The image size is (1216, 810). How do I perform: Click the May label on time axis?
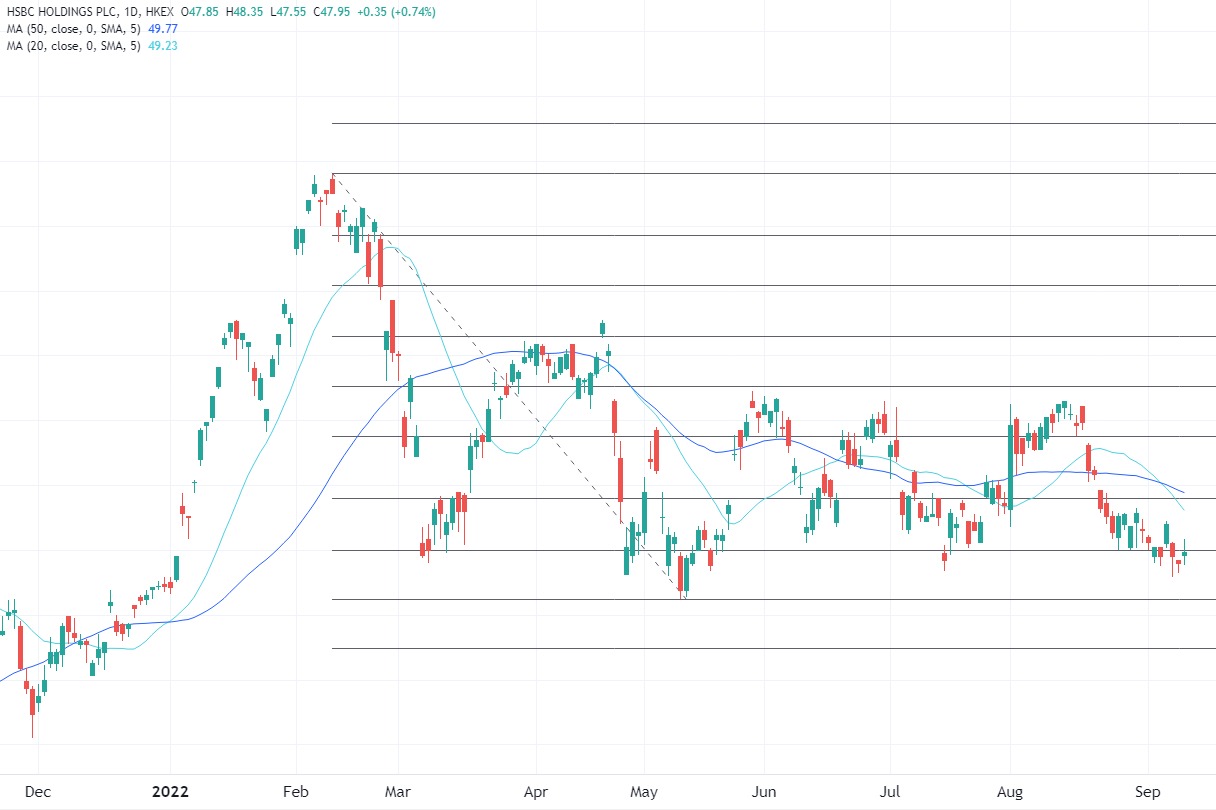[644, 791]
